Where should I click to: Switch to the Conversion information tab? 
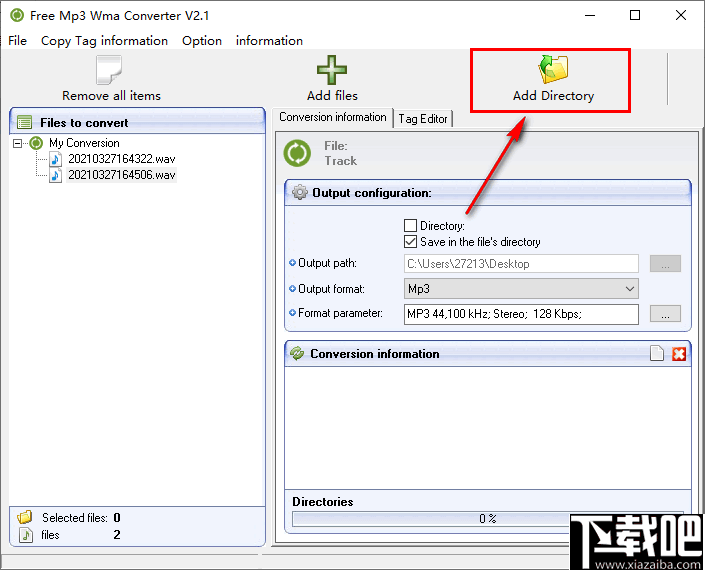tap(333, 117)
